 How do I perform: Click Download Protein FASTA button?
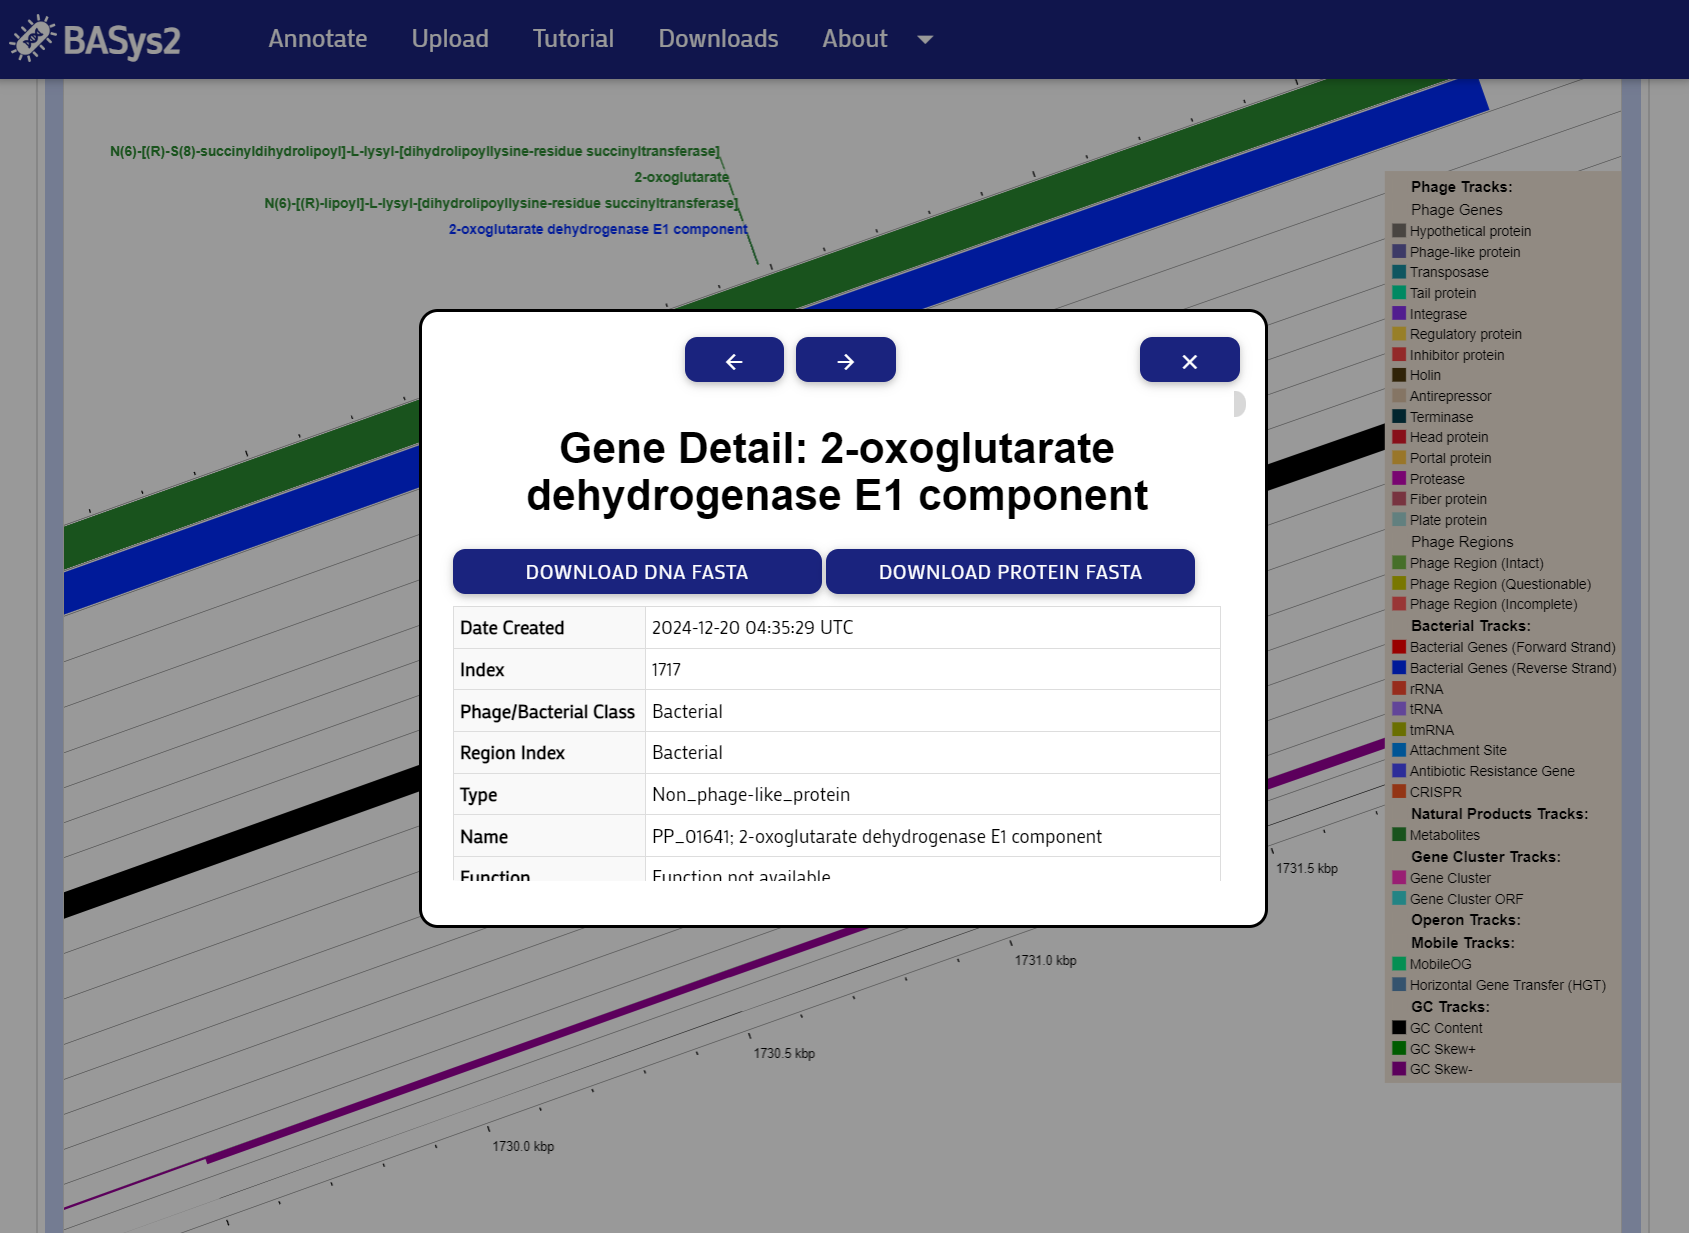click(x=1009, y=572)
